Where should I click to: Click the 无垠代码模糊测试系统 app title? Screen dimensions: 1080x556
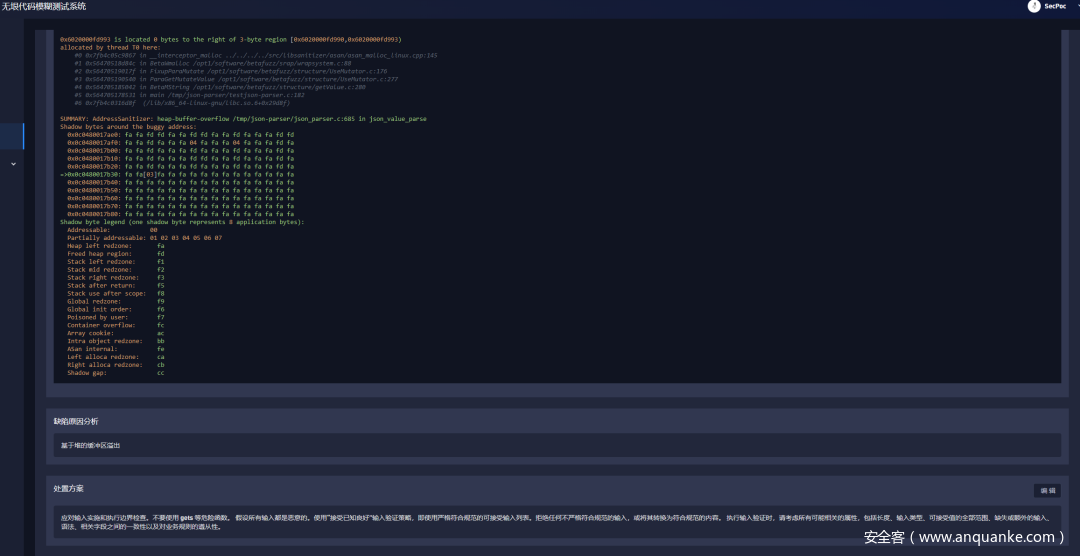coord(43,6)
